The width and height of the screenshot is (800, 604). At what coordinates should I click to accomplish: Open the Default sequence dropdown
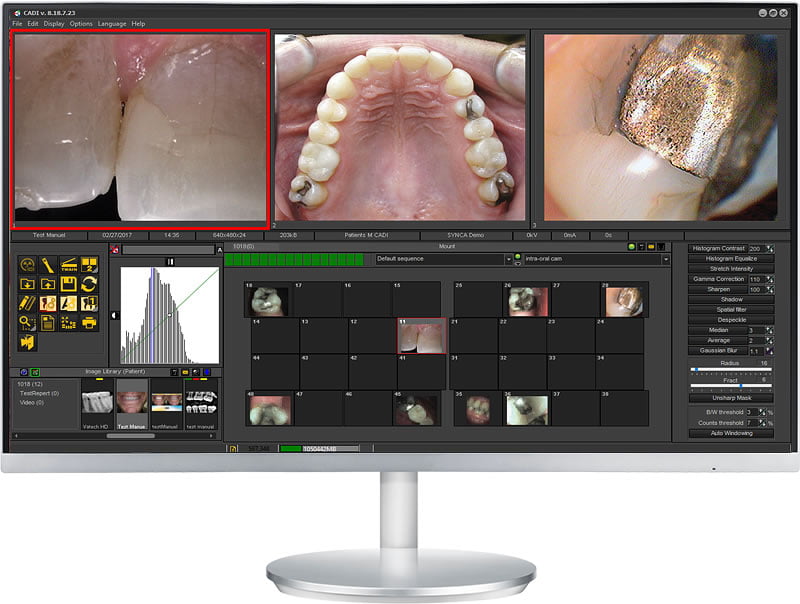tap(443, 259)
